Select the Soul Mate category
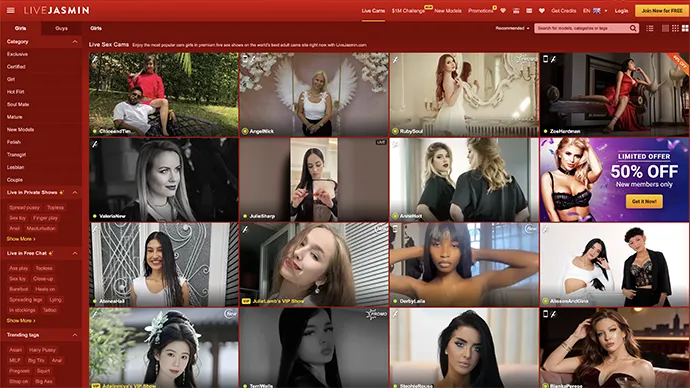 [x=18, y=105]
